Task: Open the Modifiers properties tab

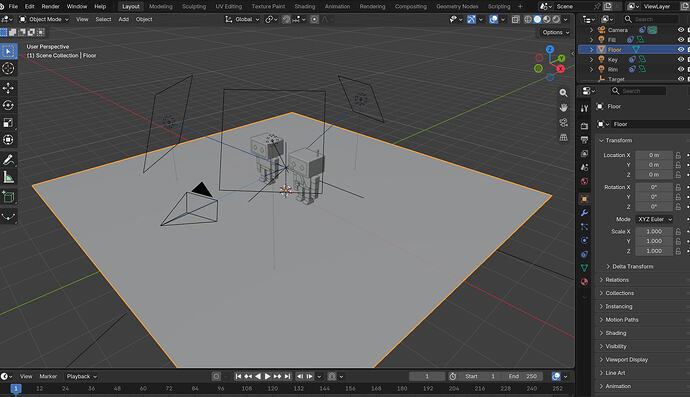Action: (x=584, y=213)
